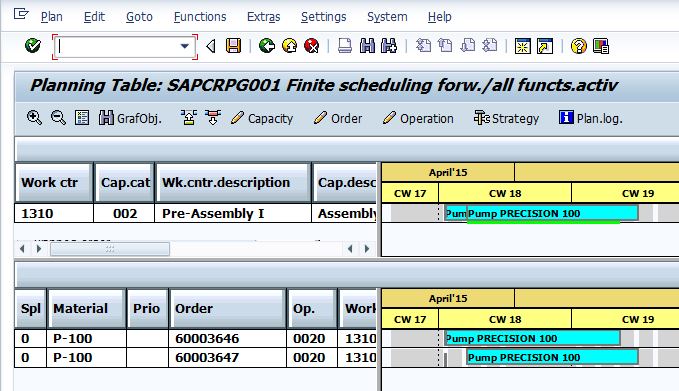679x391 pixels.
Task: Go to first page icon
Action: [423, 45]
